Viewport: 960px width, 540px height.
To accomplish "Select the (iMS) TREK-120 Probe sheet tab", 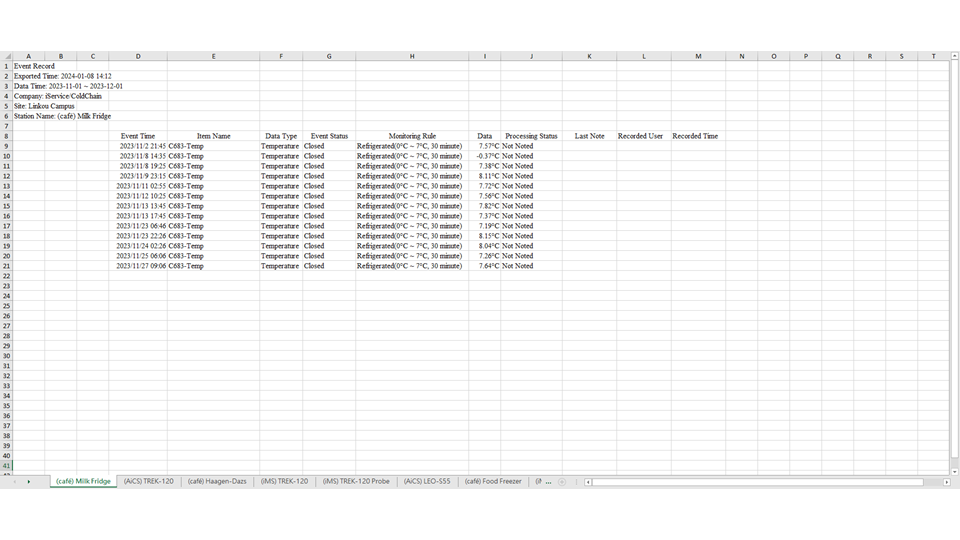I will pyautogui.click(x=356, y=482).
